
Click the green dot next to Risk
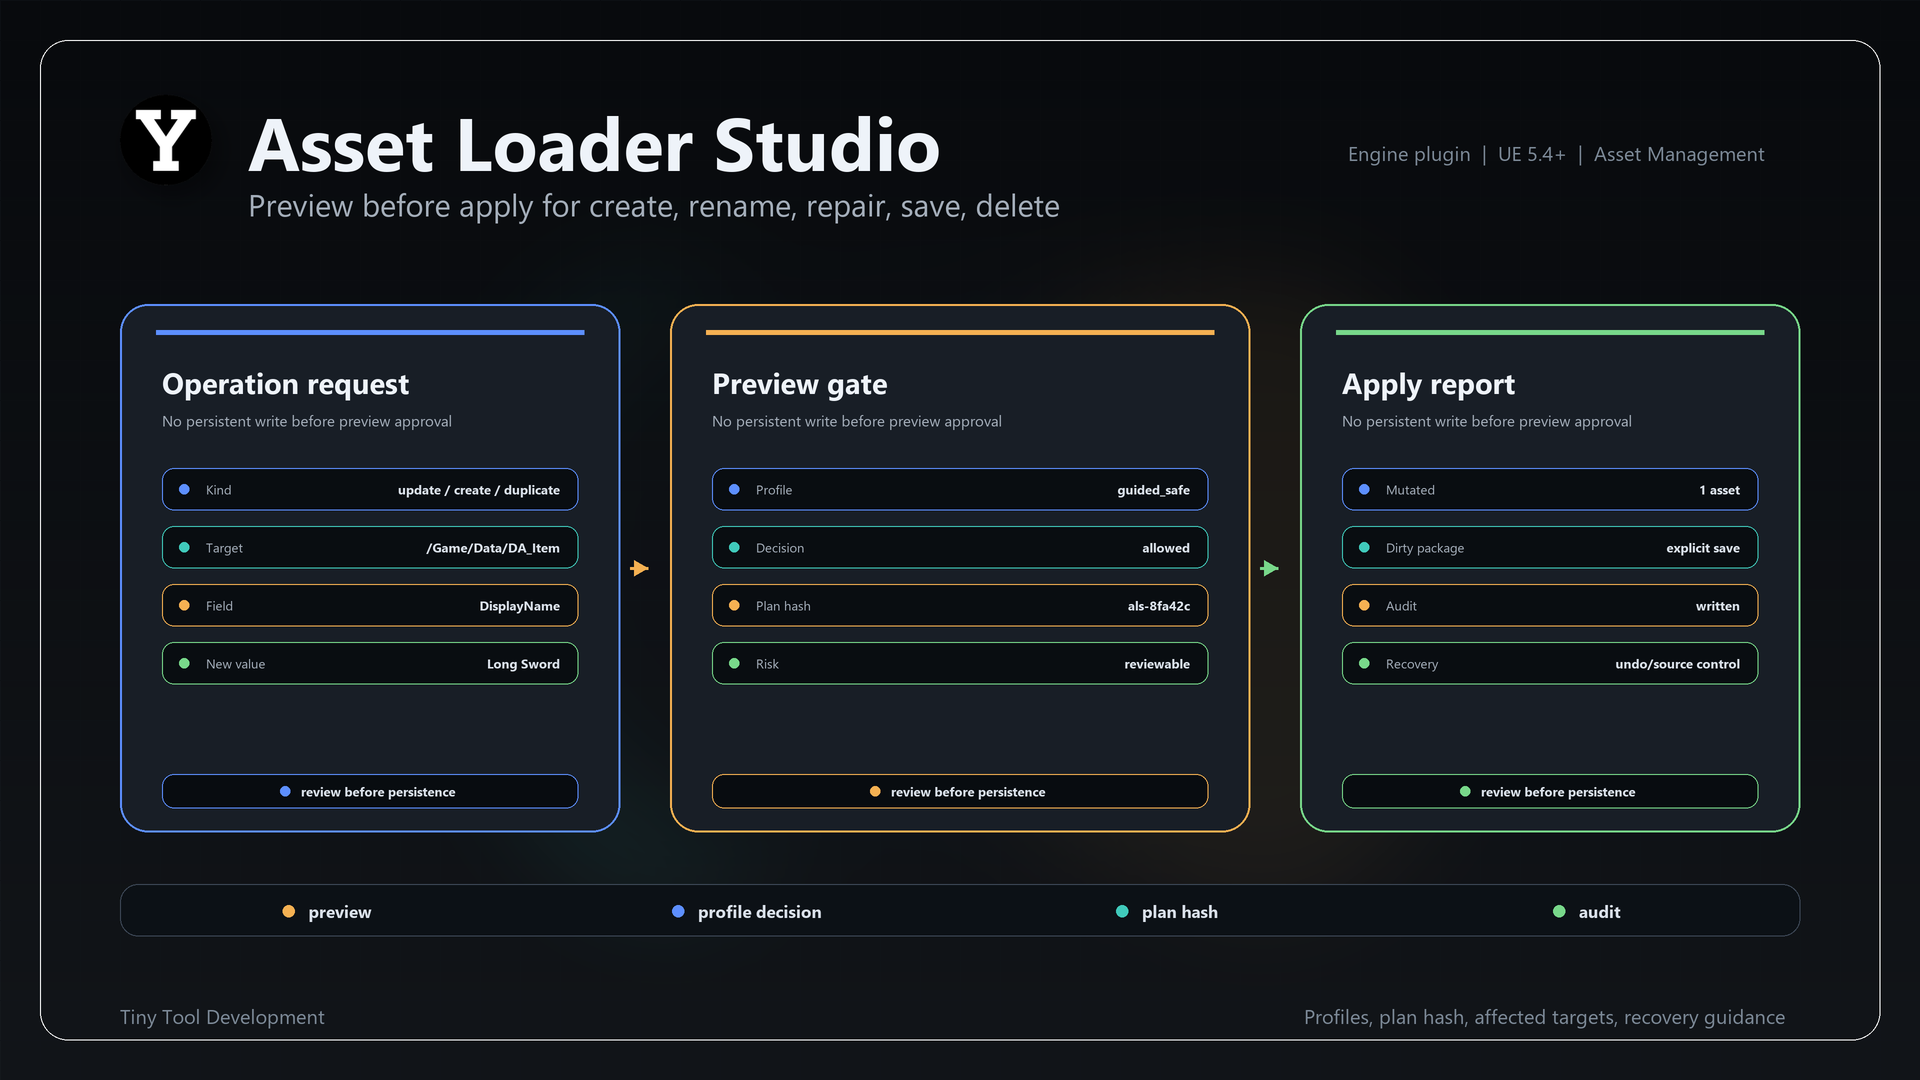(734, 664)
